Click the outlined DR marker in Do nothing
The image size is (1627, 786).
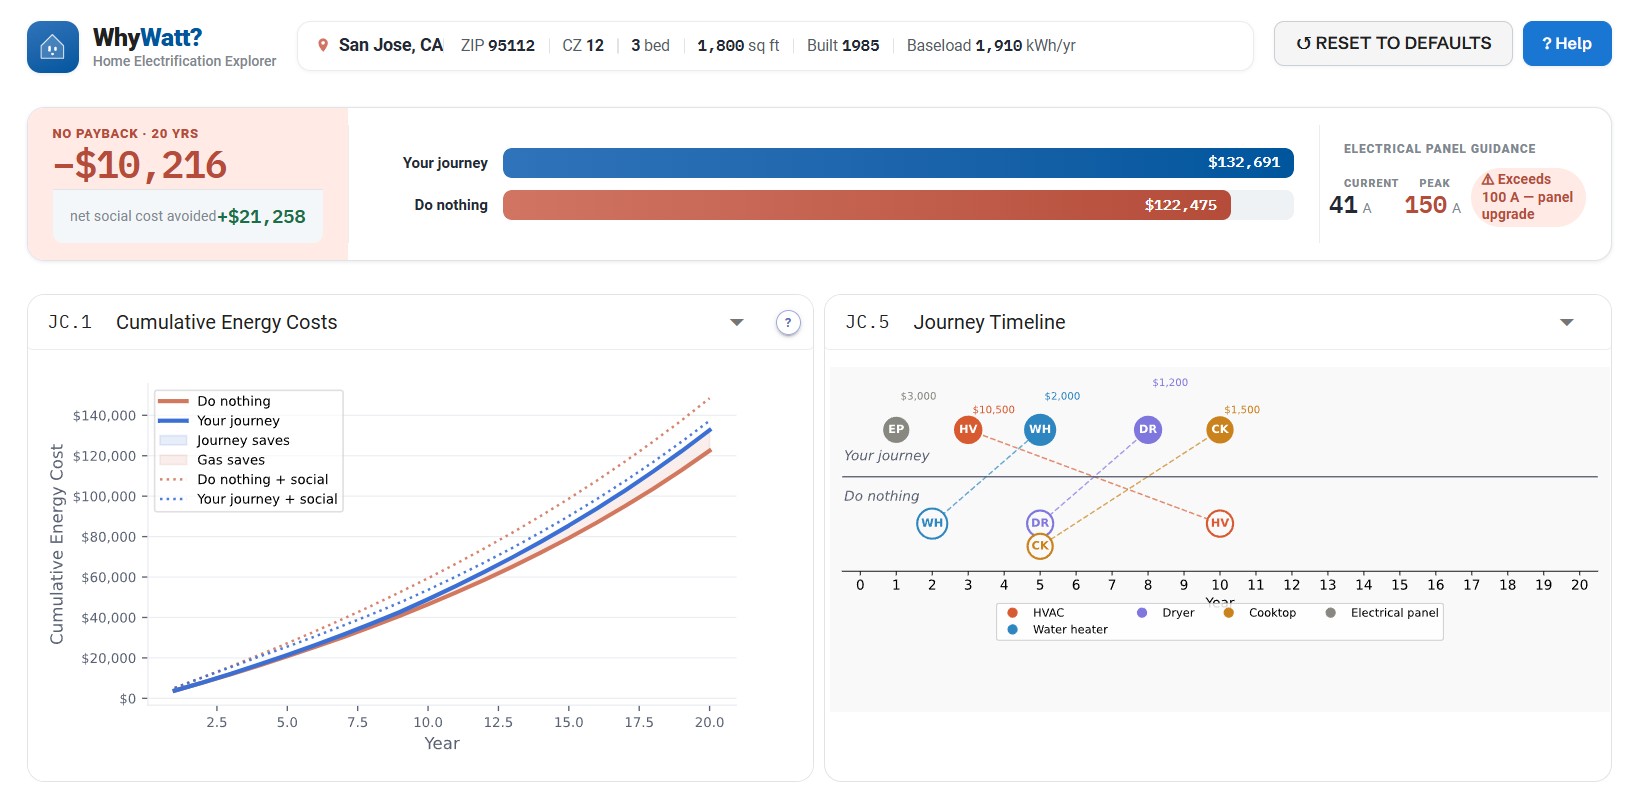1040,523
